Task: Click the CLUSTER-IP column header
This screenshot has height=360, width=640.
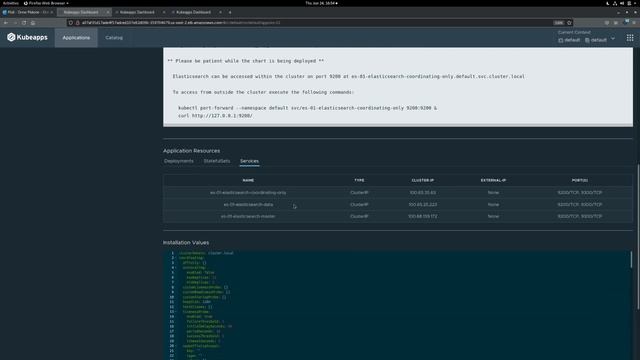Action: tap(422, 180)
